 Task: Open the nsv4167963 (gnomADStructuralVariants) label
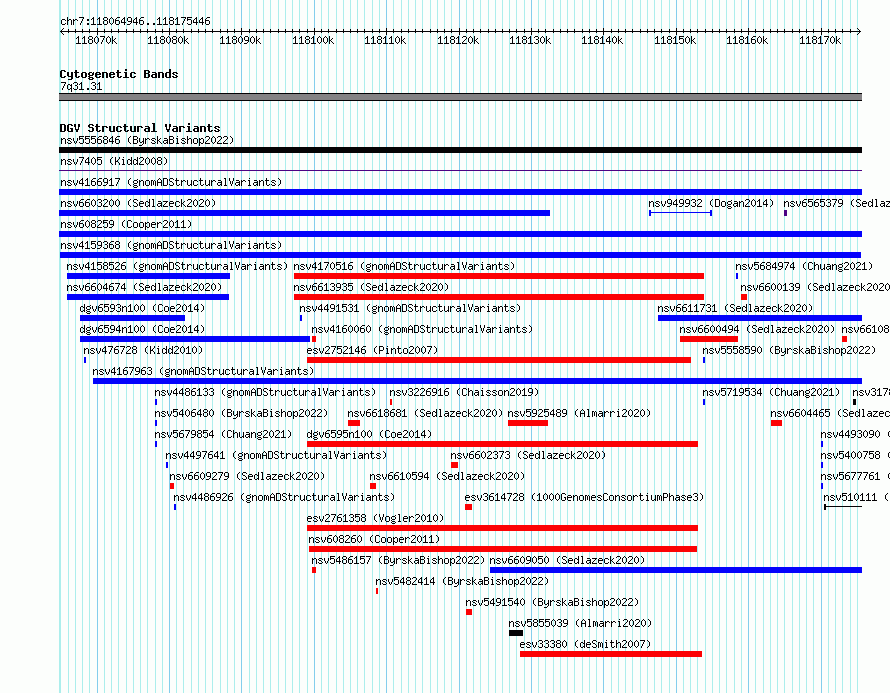203,371
